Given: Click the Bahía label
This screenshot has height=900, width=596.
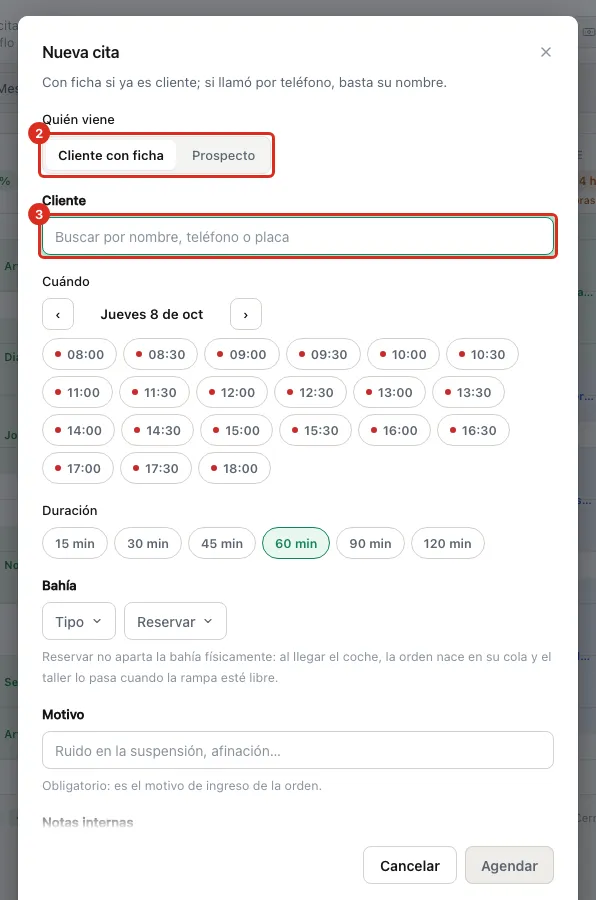Looking at the screenshot, I should pyautogui.click(x=59, y=585).
